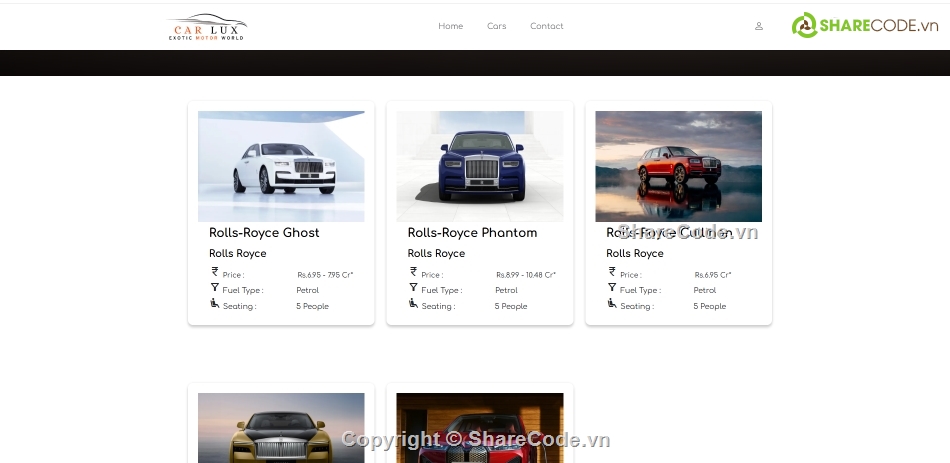The width and height of the screenshot is (950, 463).
Task: Open the Rolls-Royce Phantom title link
Action: [472, 233]
